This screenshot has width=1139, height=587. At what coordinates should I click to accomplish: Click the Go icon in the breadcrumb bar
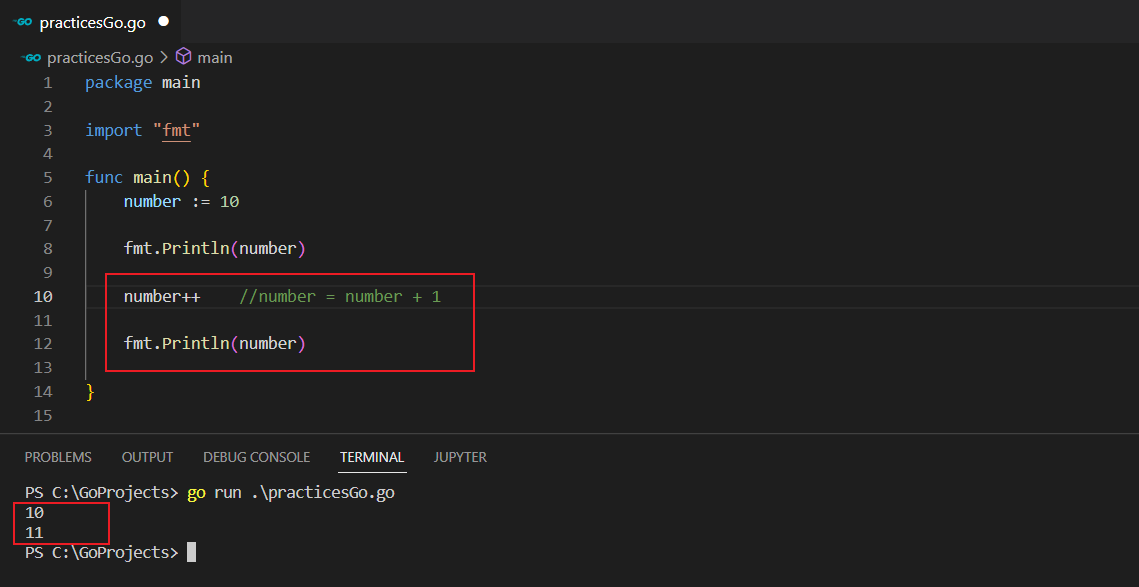click(32, 58)
